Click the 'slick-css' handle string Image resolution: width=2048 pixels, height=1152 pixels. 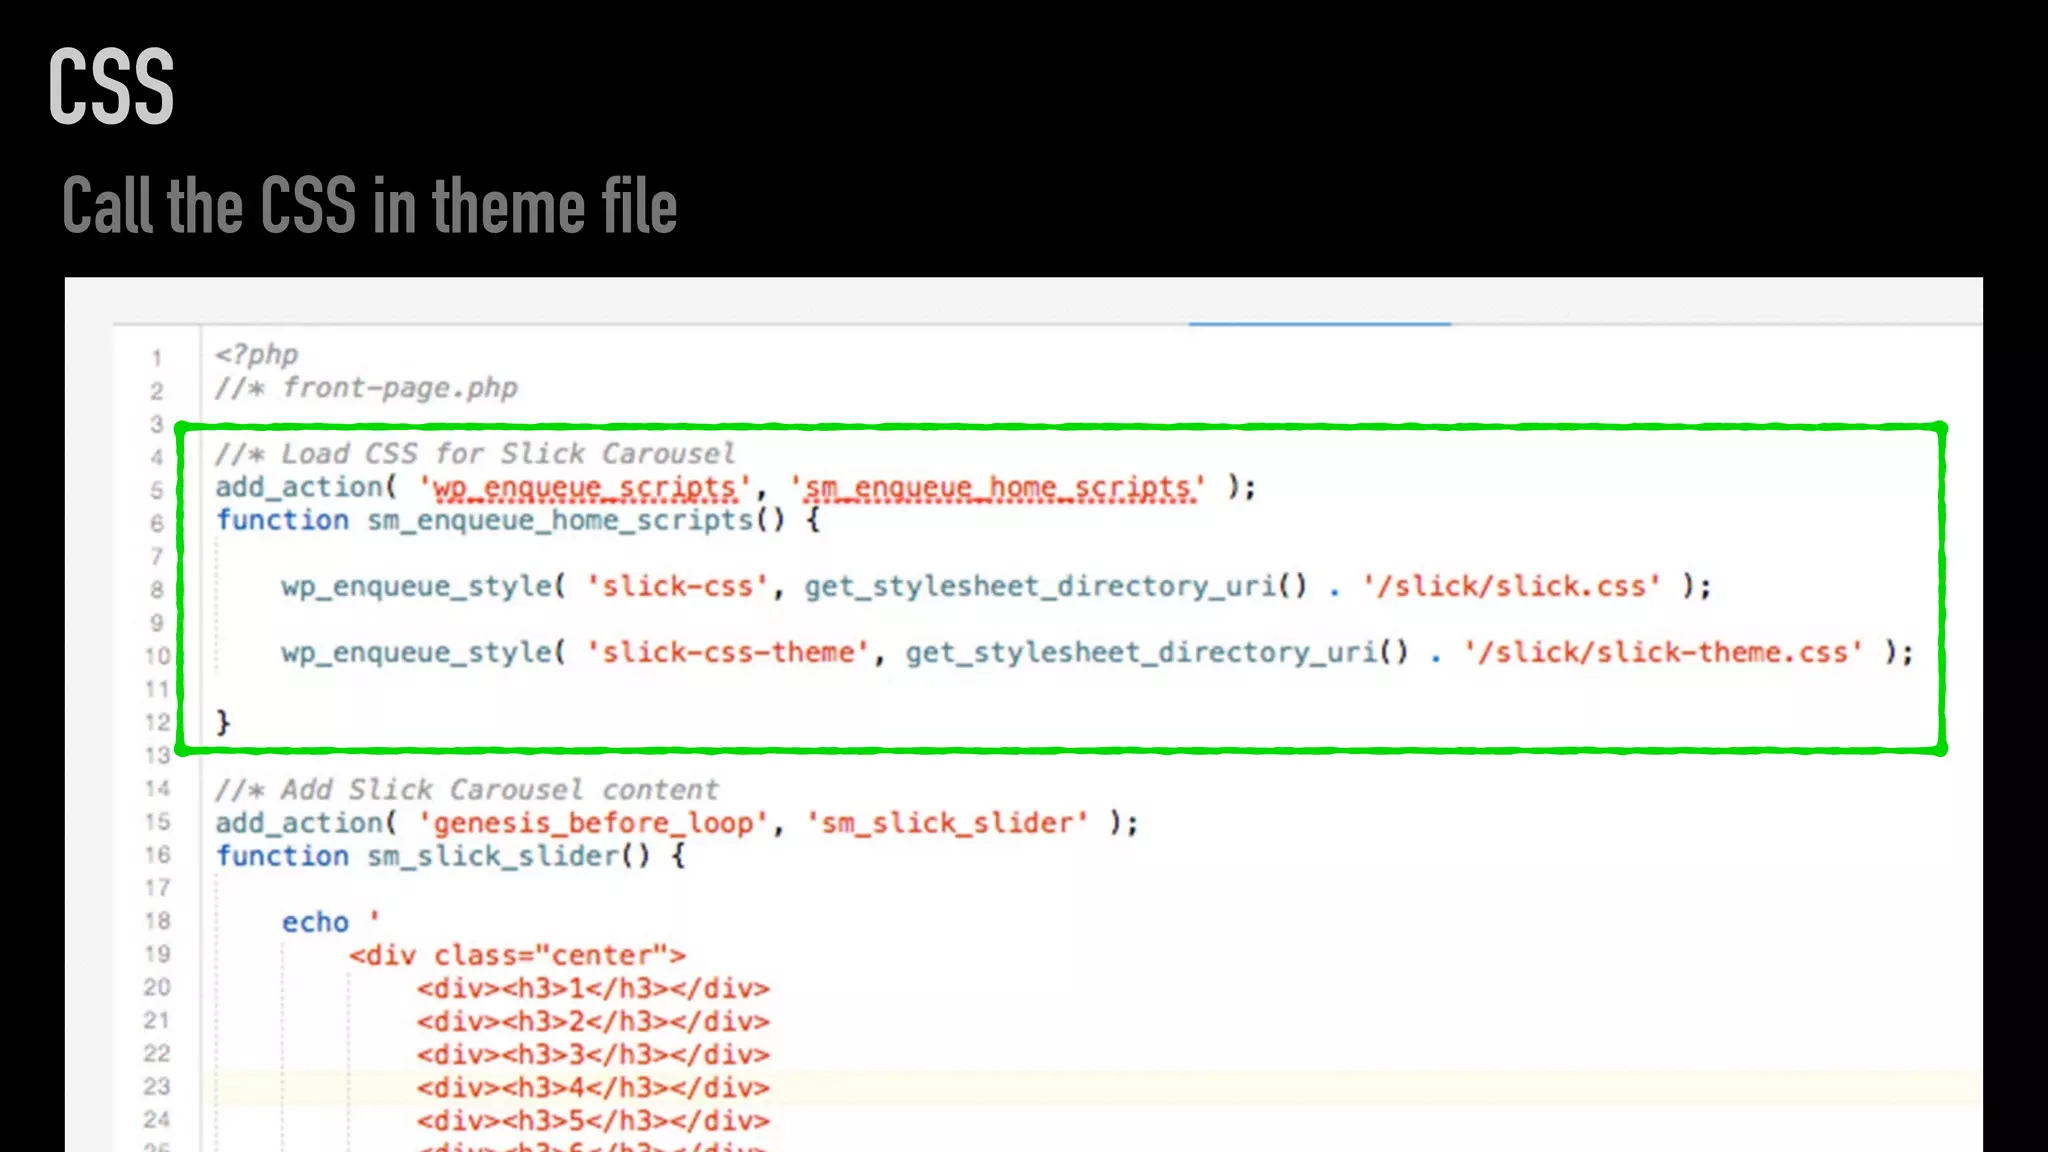[x=678, y=586]
